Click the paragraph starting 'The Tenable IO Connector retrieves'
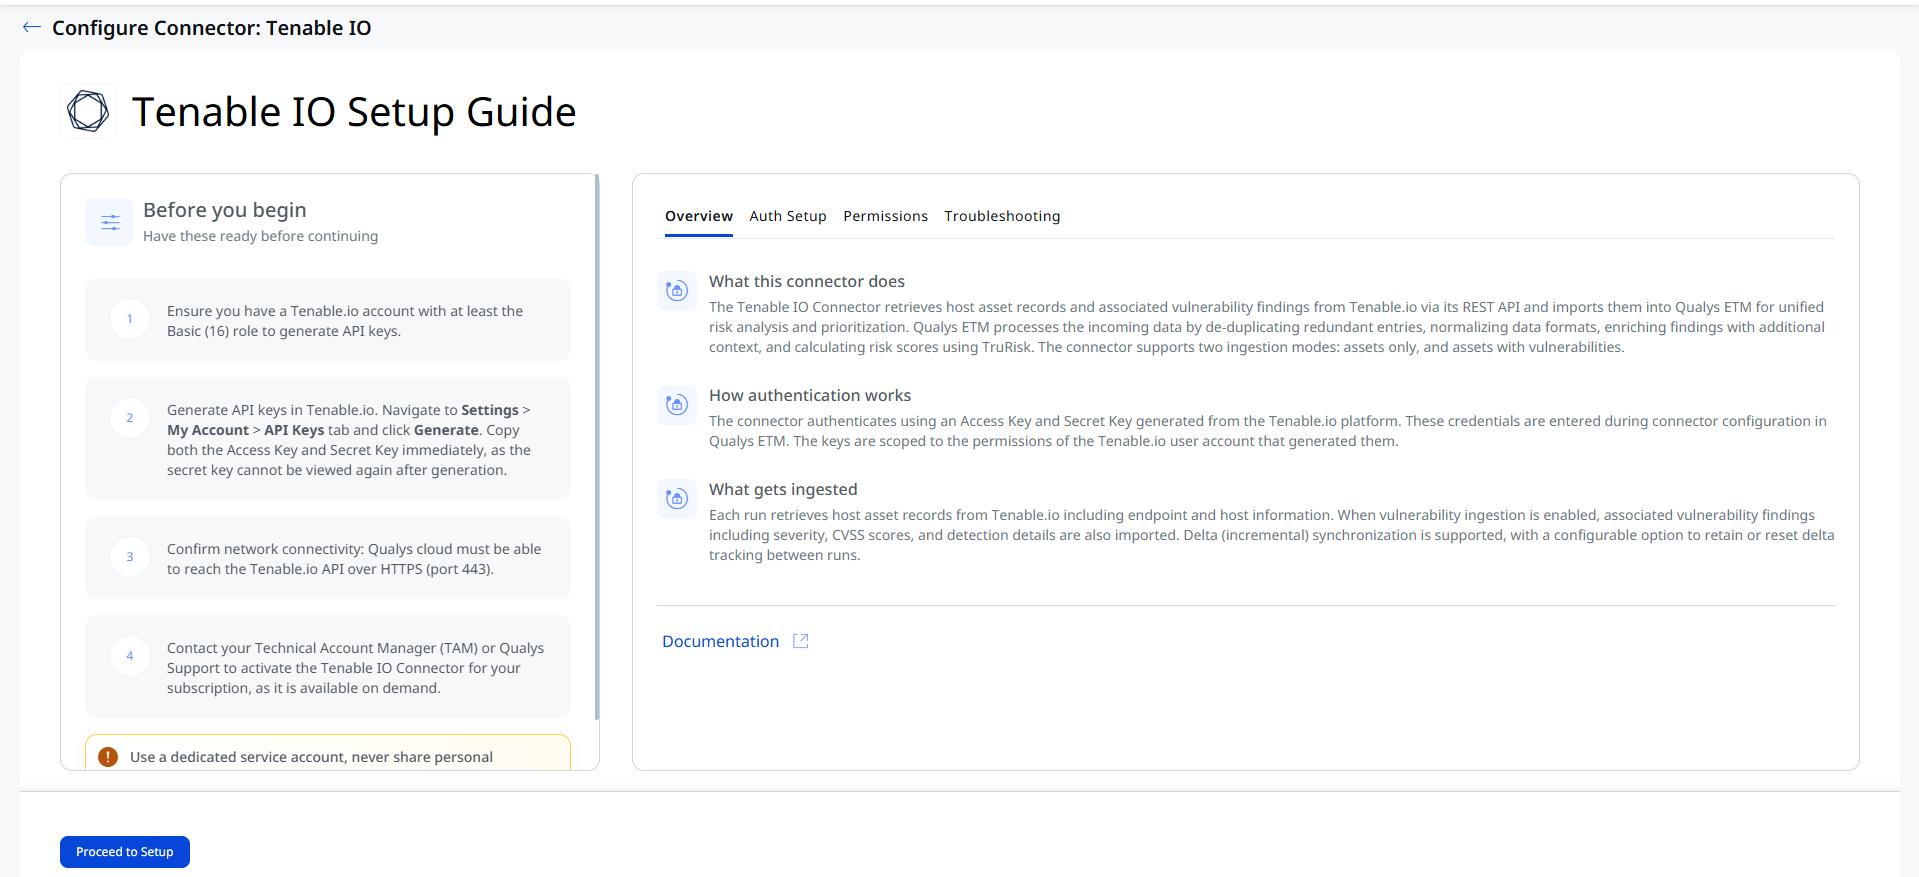This screenshot has height=877, width=1919. click(1267, 327)
